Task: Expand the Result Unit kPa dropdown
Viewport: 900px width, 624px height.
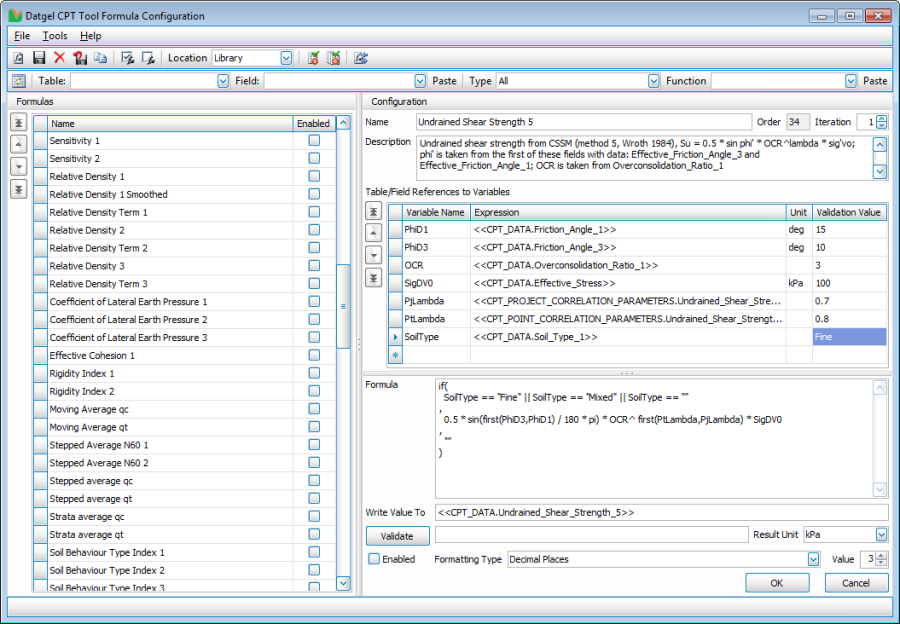Action: point(881,535)
